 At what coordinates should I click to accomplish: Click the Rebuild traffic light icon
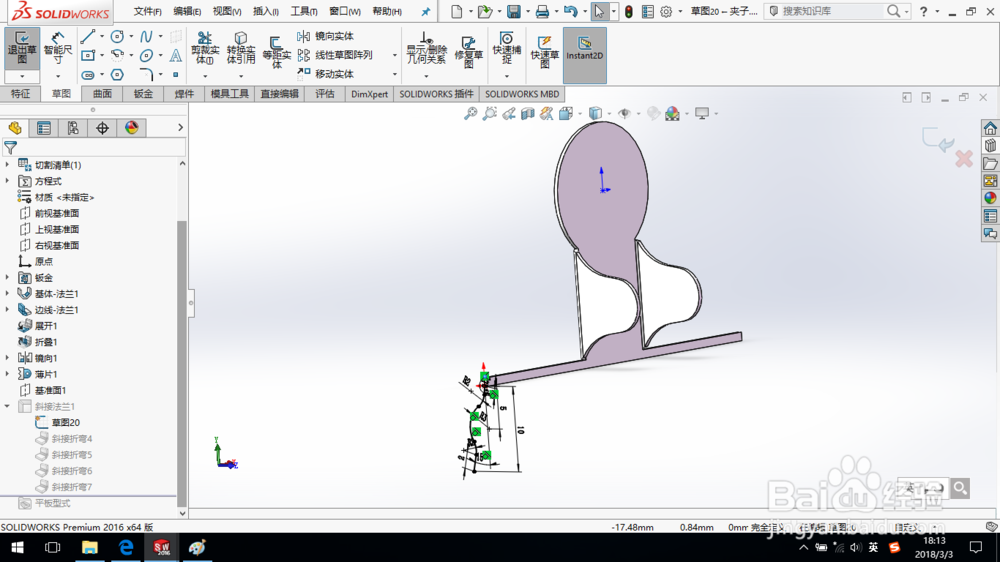(x=629, y=11)
